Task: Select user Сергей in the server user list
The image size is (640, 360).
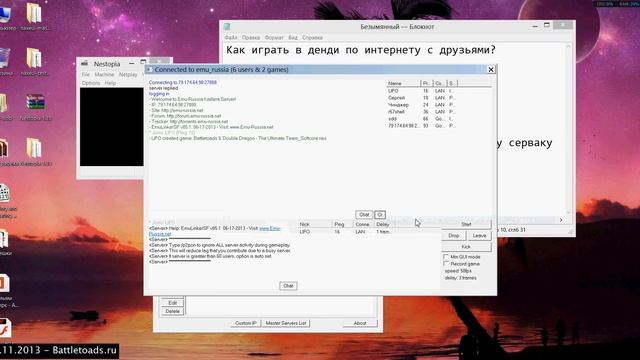Action: click(x=421, y=98)
